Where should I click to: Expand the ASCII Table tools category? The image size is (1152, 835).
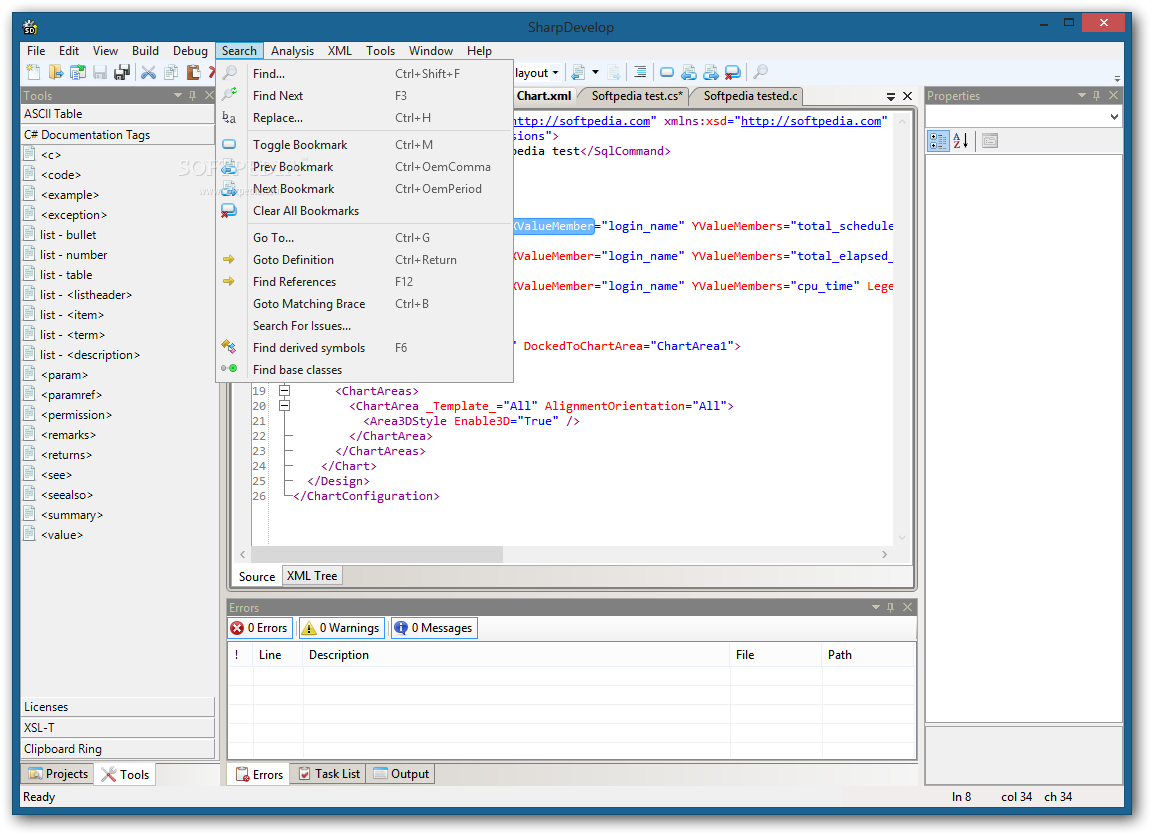tap(118, 114)
